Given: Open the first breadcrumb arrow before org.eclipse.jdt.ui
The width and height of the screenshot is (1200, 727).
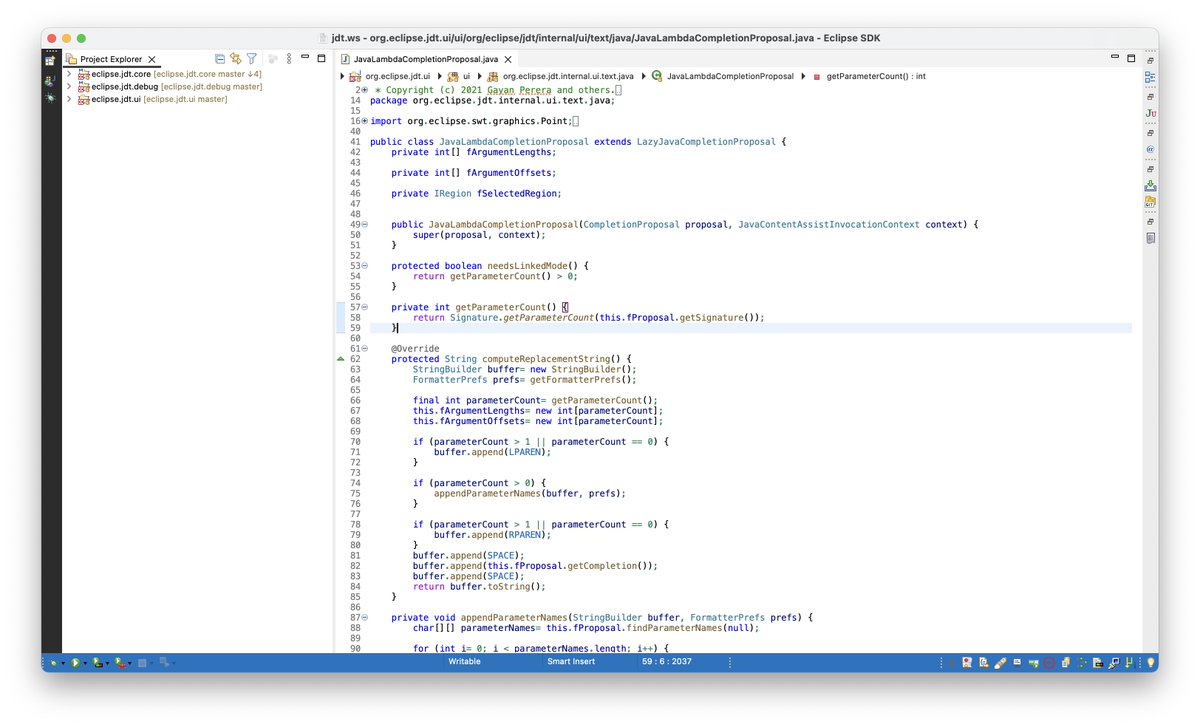Looking at the screenshot, I should [344, 76].
